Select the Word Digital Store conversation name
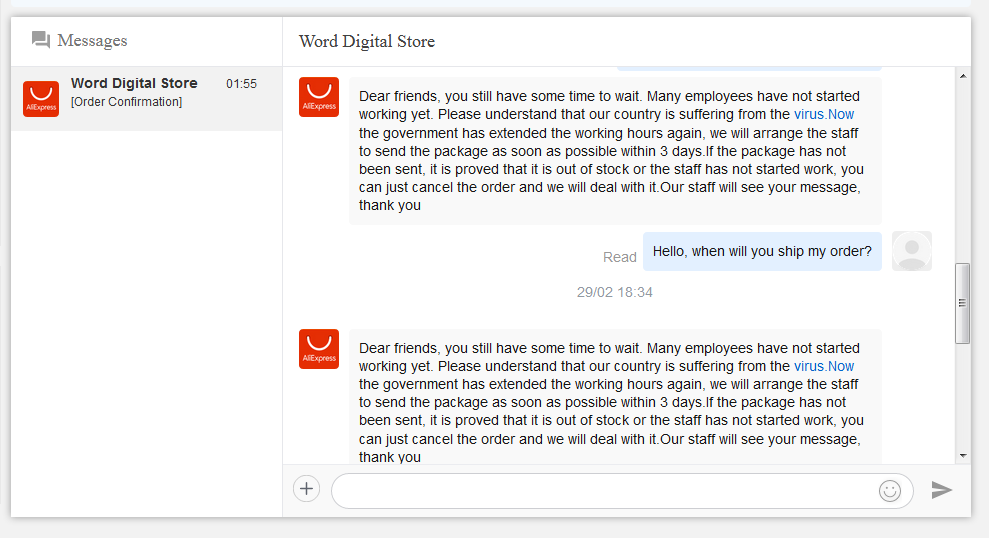The image size is (989, 538). click(x=134, y=83)
